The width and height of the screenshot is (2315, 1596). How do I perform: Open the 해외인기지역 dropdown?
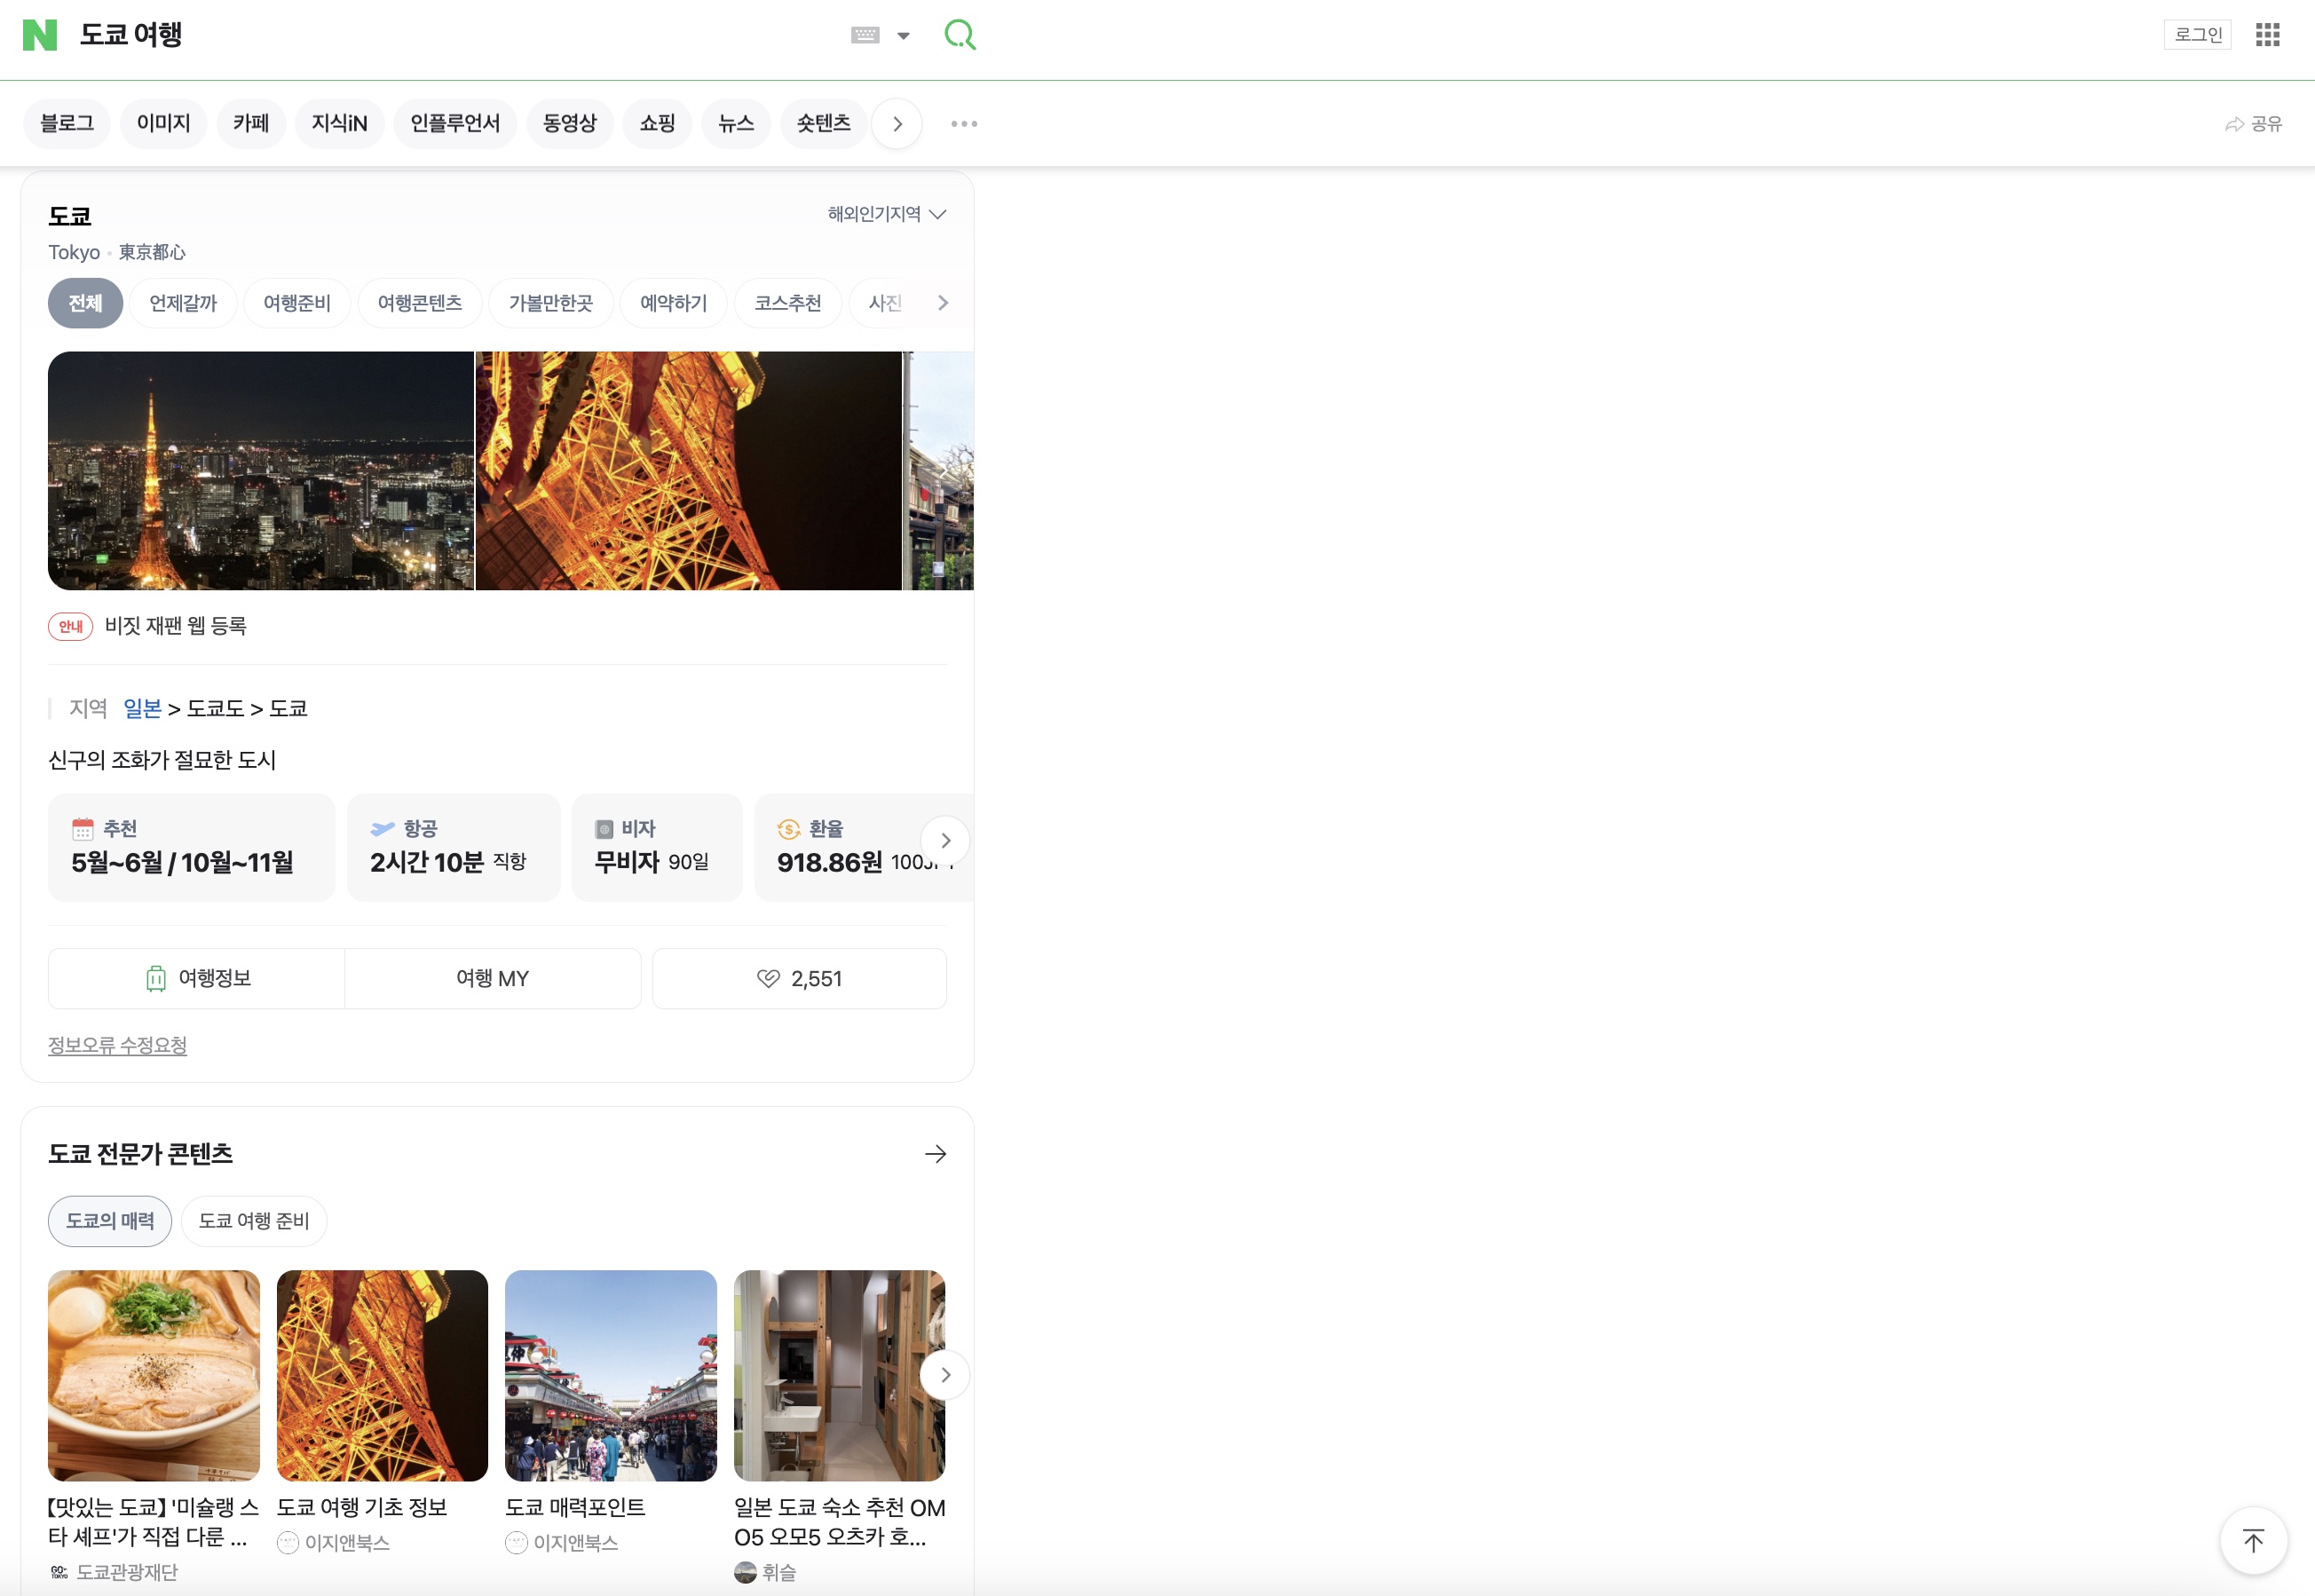click(884, 213)
